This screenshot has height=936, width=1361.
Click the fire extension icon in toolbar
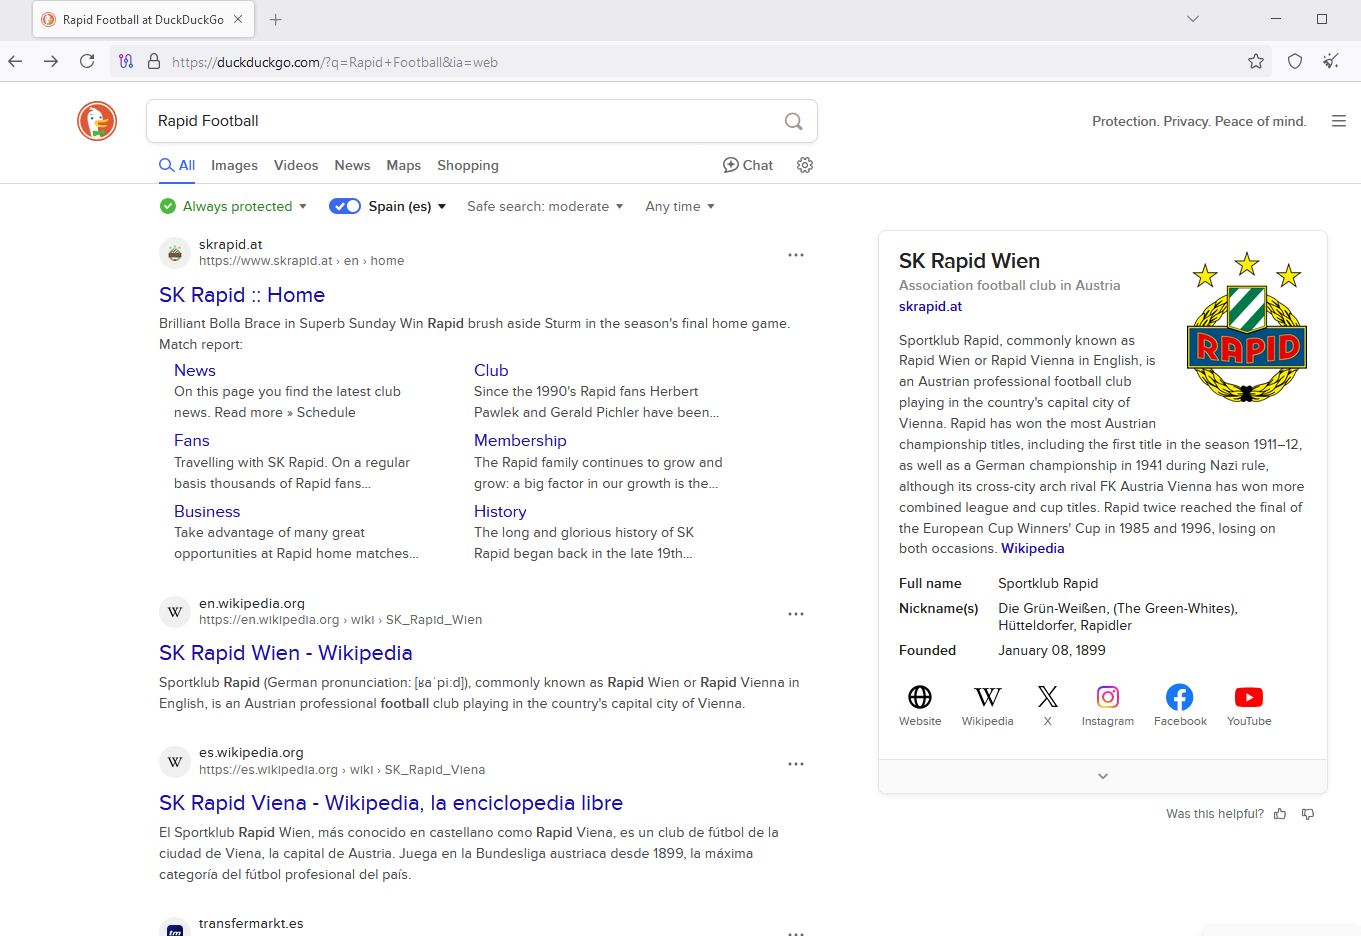1331,61
